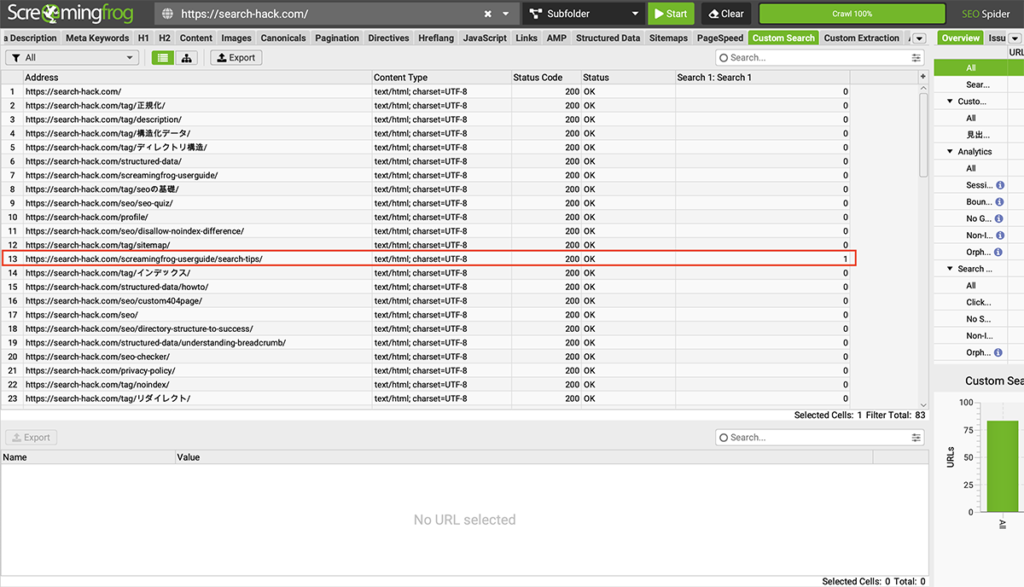This screenshot has width=1024, height=587.
Task: Open the URL history dropdown arrow
Action: pos(505,14)
